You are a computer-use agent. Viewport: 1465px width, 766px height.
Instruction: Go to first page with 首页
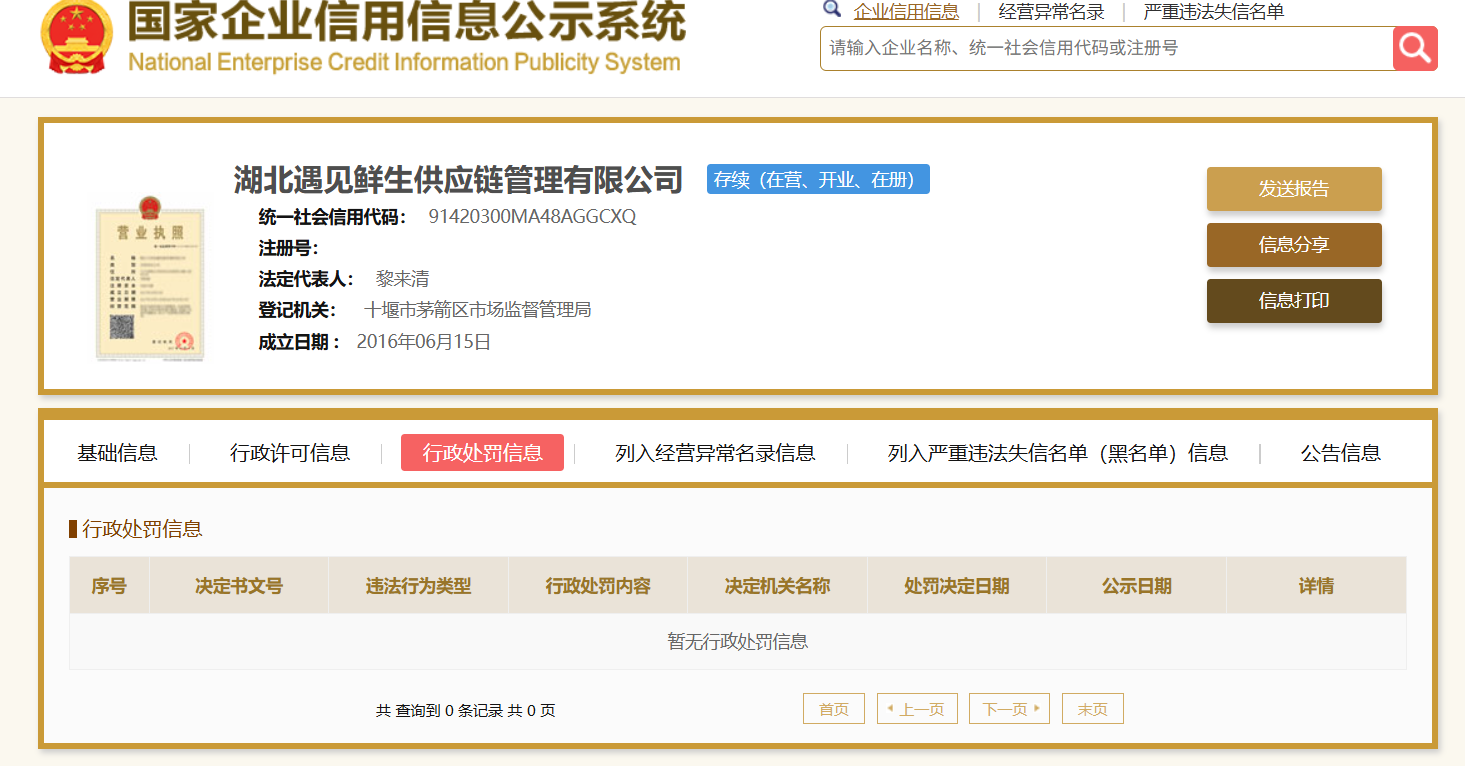tap(834, 709)
